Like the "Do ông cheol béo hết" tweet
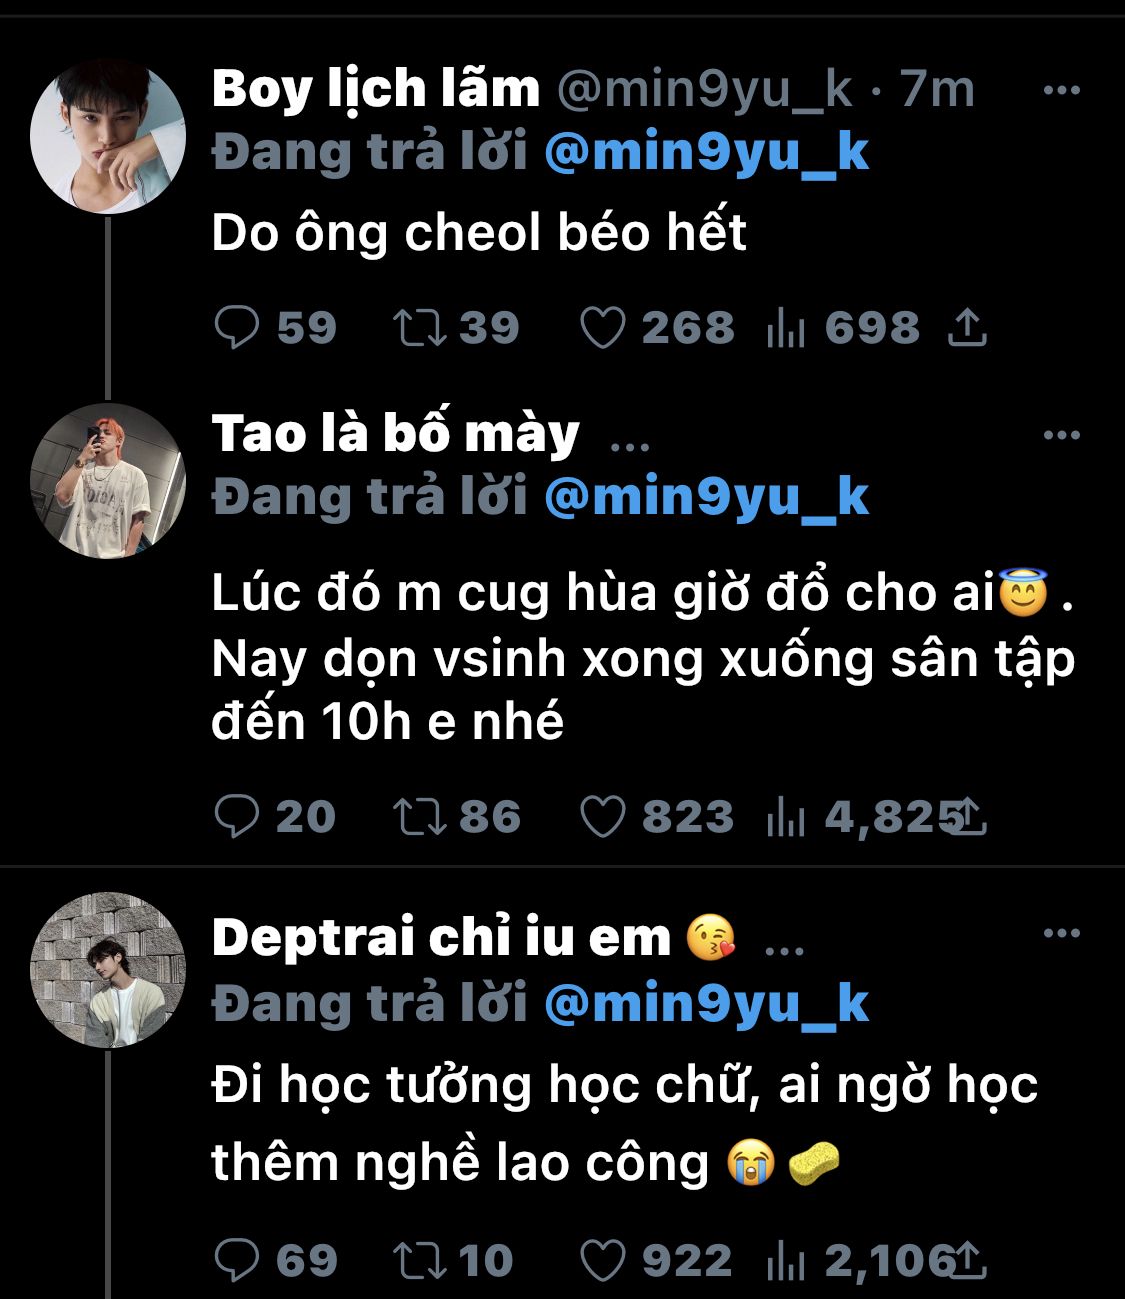 pos(603,328)
